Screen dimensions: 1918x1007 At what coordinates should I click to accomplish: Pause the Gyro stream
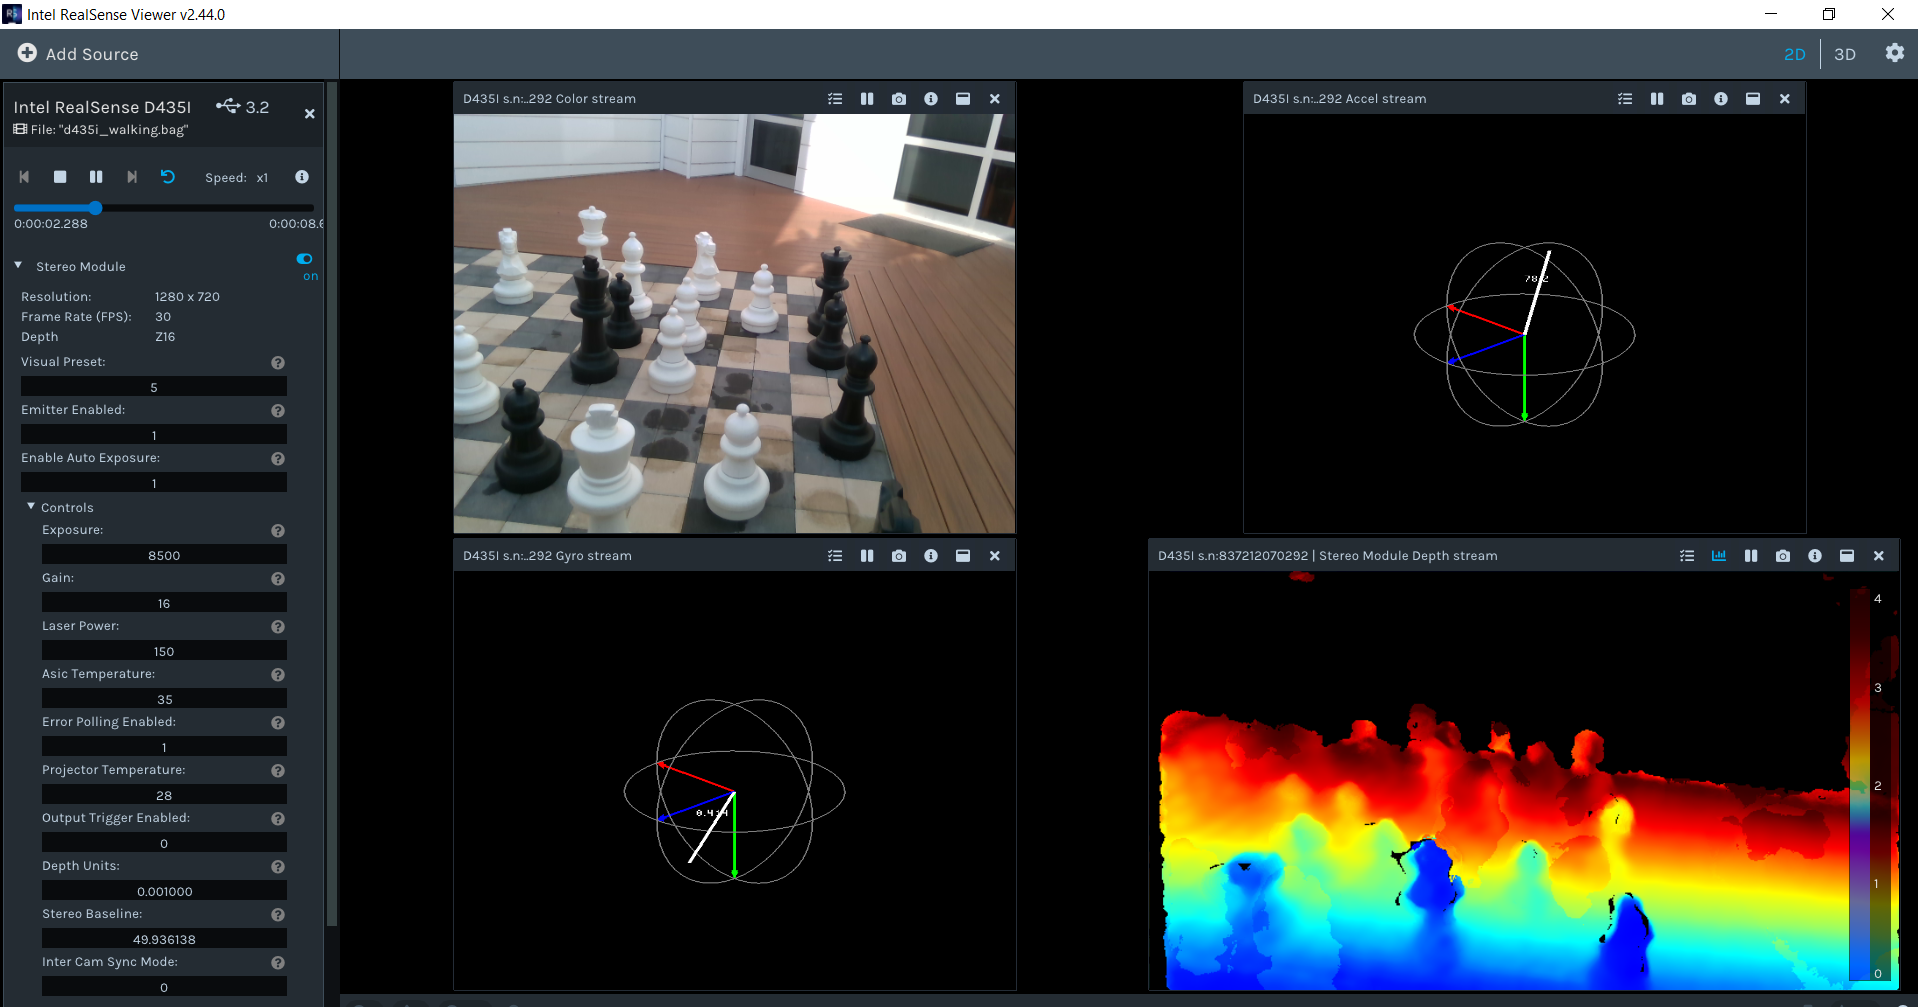[866, 555]
